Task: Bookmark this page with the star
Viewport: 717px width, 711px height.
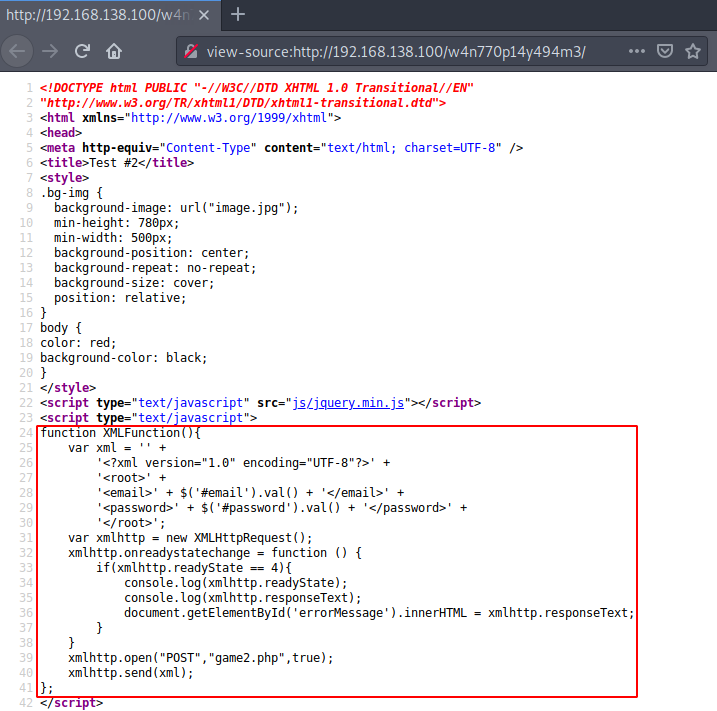Action: [x=693, y=51]
